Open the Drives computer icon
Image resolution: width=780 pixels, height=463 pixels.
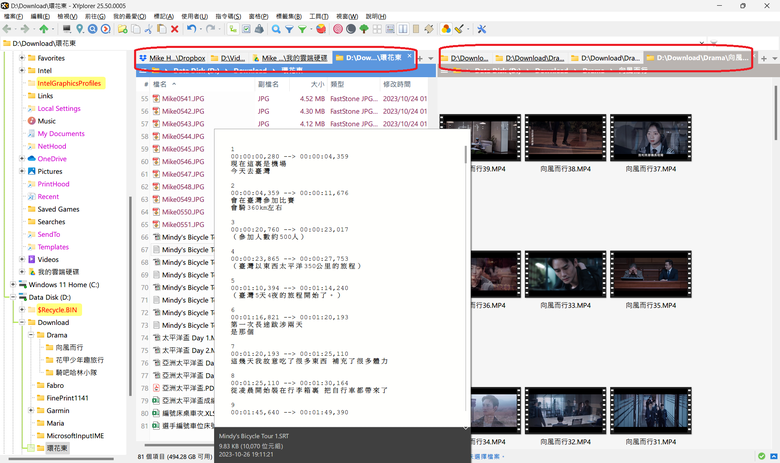pyautogui.click(x=67, y=29)
